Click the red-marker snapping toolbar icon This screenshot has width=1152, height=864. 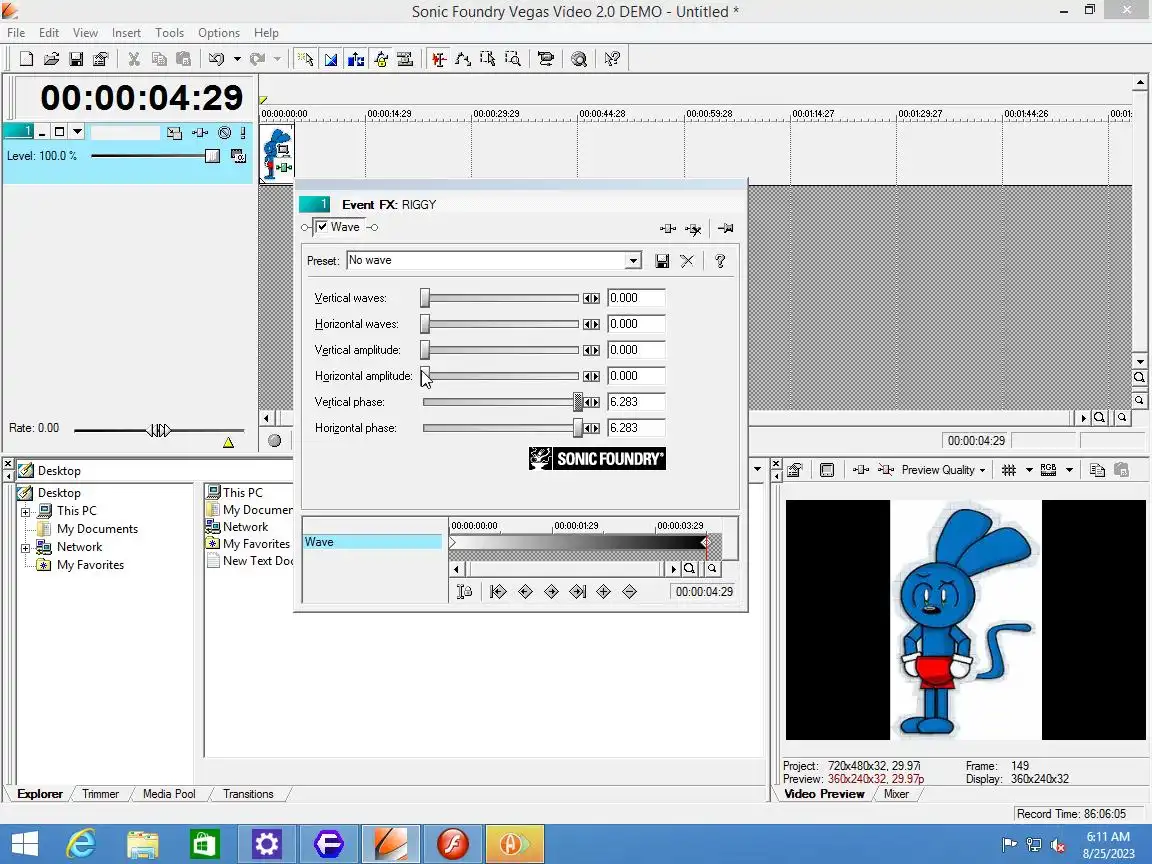[x=439, y=59]
